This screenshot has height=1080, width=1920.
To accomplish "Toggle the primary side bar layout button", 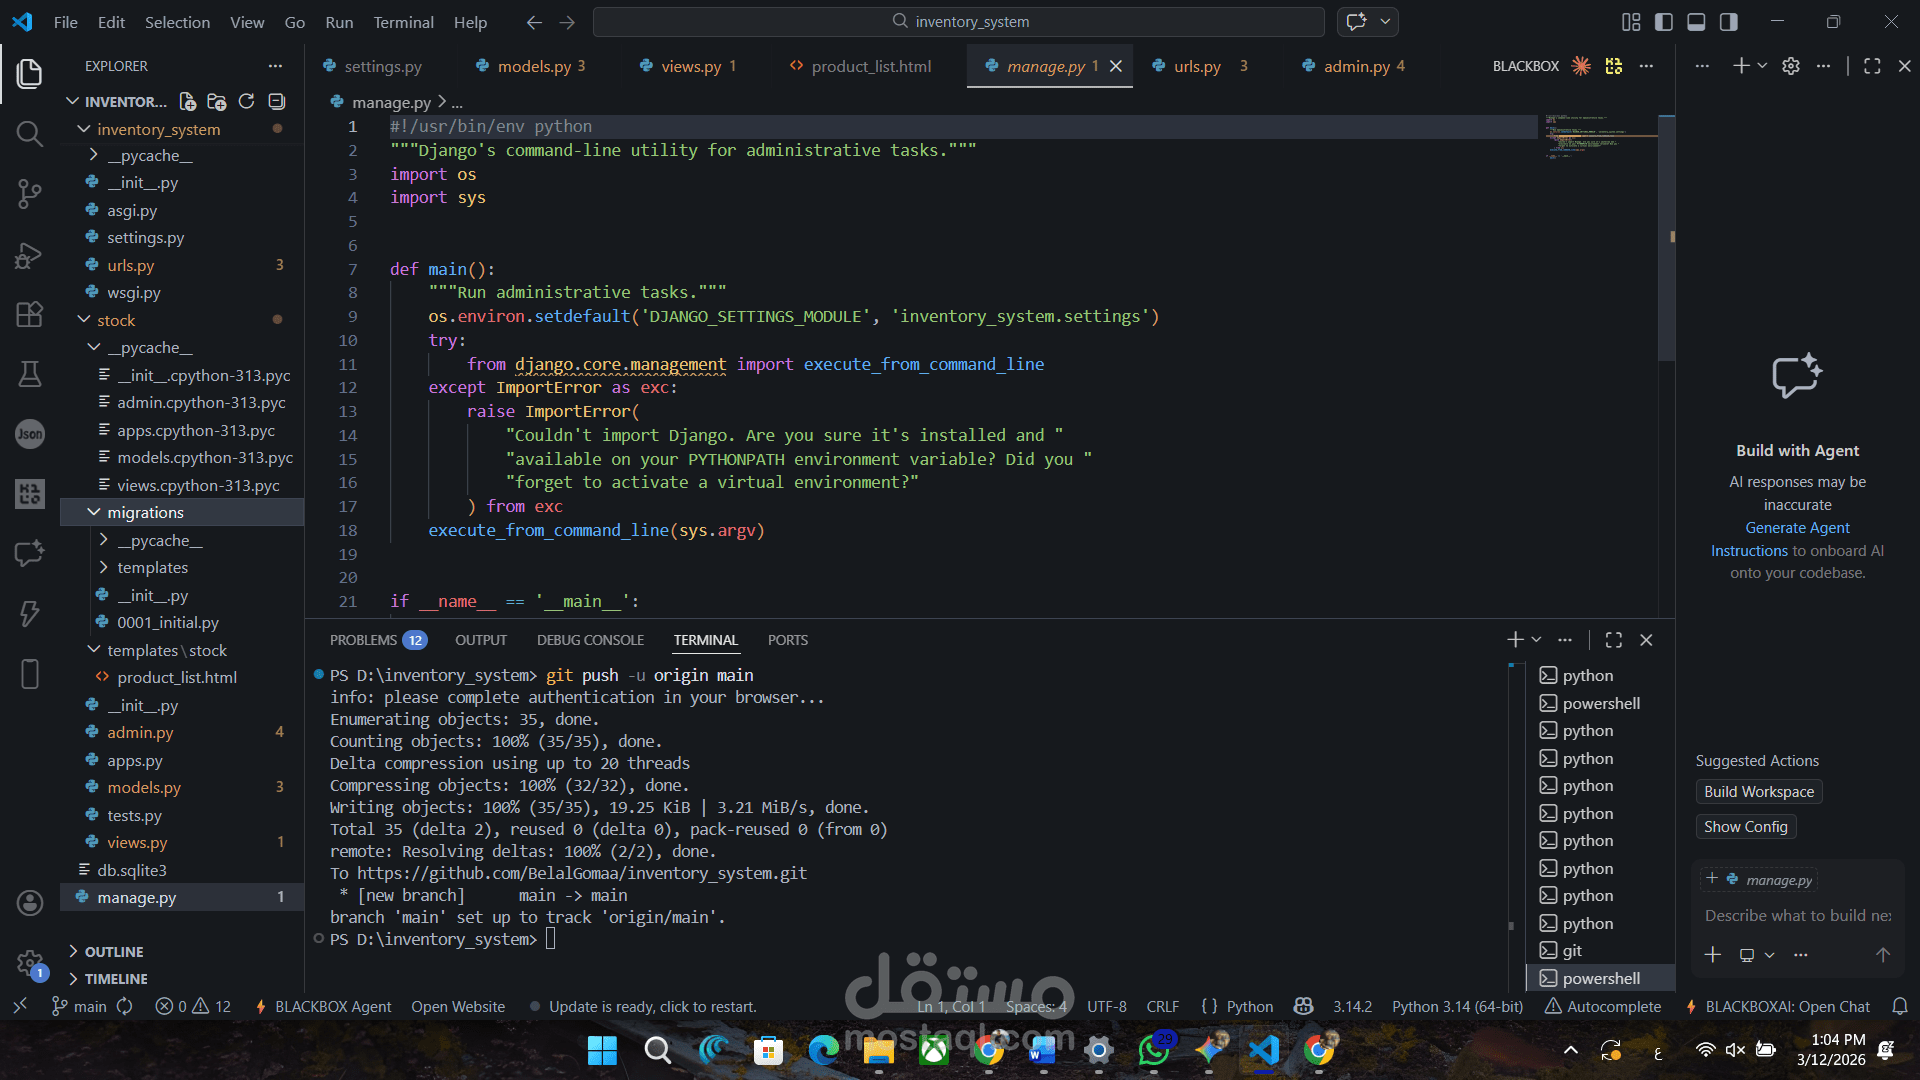I will 1663,21.
